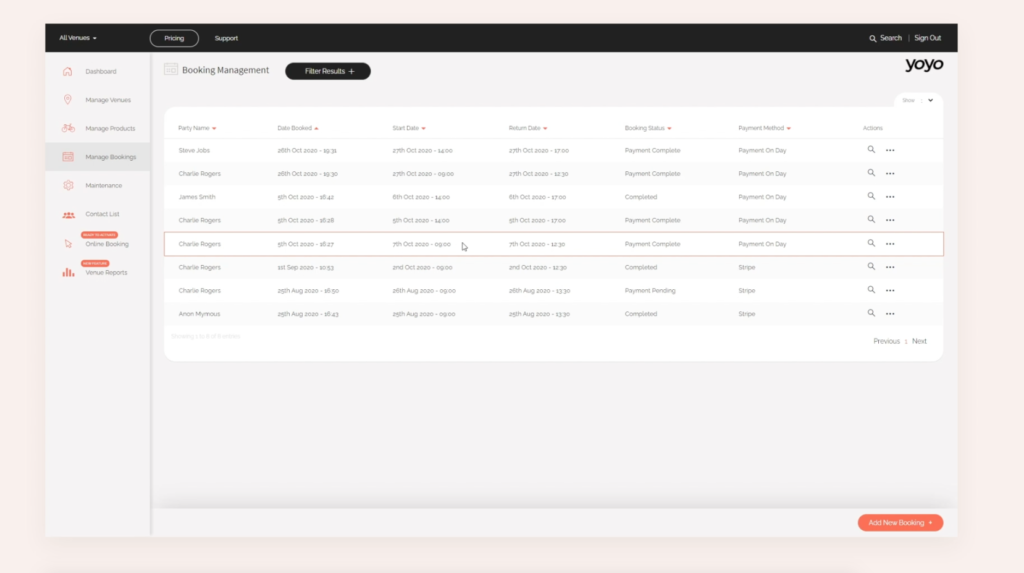Click Filter Results button
Image resolution: width=1024 pixels, height=573 pixels.
click(328, 71)
